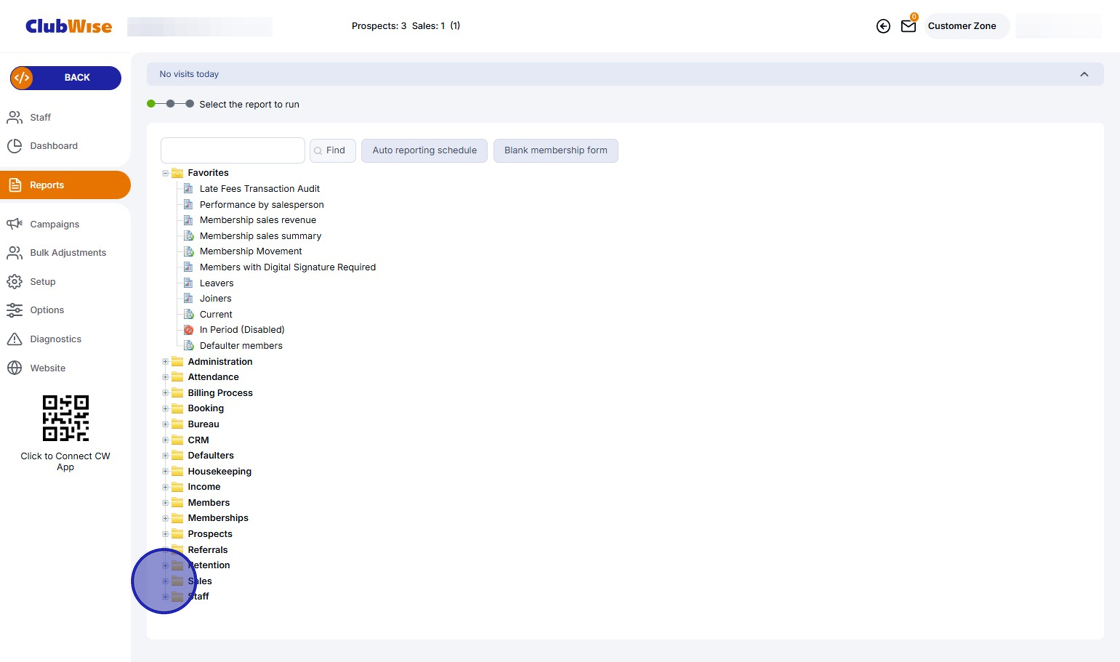This screenshot has width=1120, height=662.
Task: Select the Membership sales revenue report
Action: [258, 220]
